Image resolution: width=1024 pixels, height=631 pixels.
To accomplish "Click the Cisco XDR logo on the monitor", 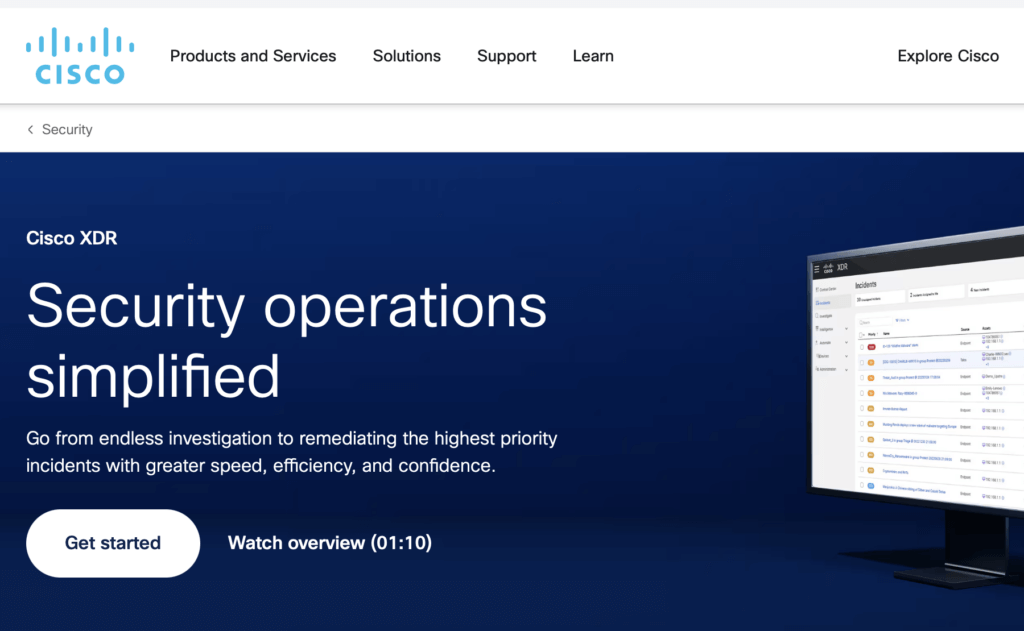I will click(828, 268).
